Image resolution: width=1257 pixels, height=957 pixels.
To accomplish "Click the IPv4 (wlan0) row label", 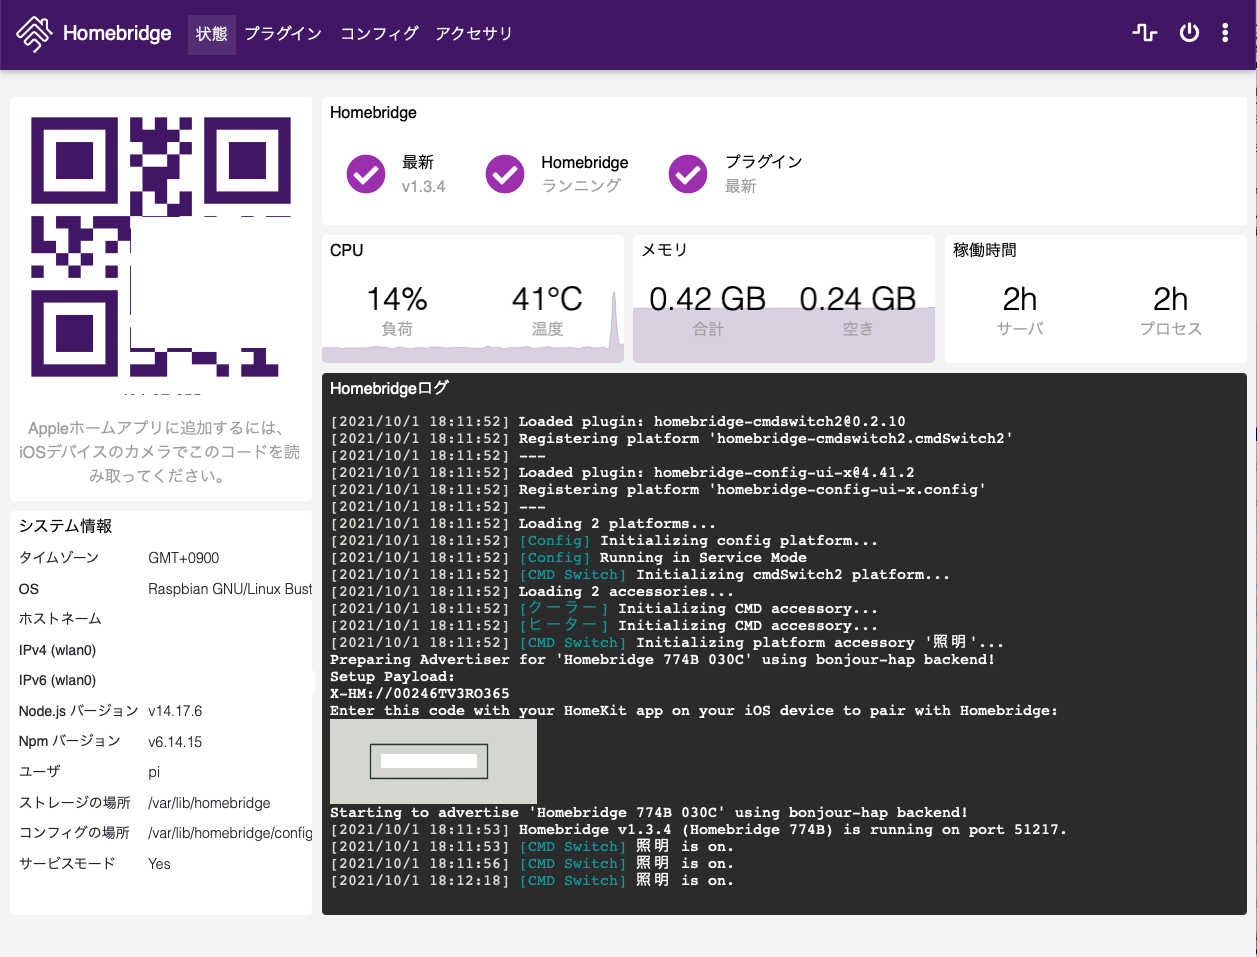I will click(57, 650).
